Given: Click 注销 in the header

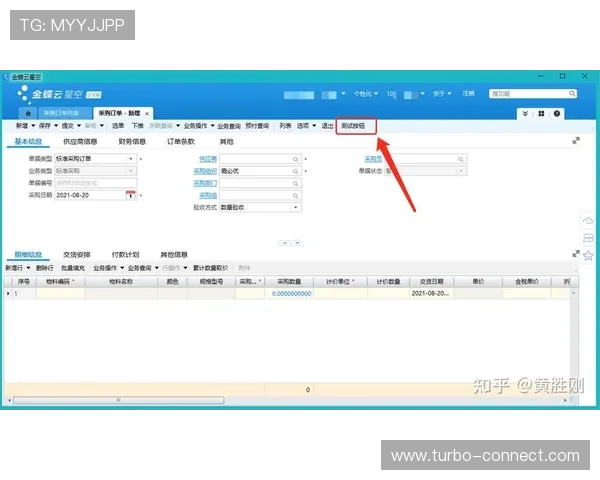Looking at the screenshot, I should click(468, 93).
